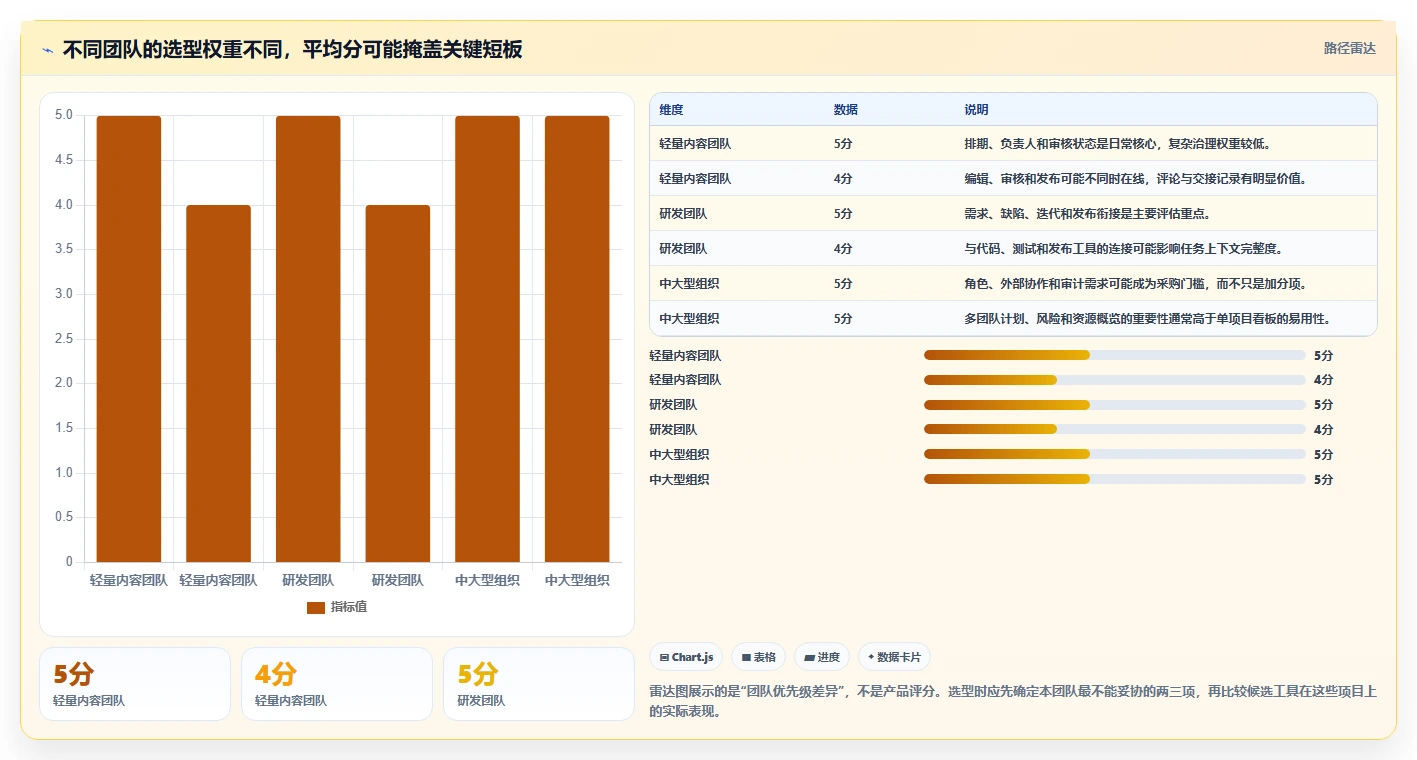Click the Chart.js tag pill
This screenshot has width=1417, height=760.
pos(686,657)
